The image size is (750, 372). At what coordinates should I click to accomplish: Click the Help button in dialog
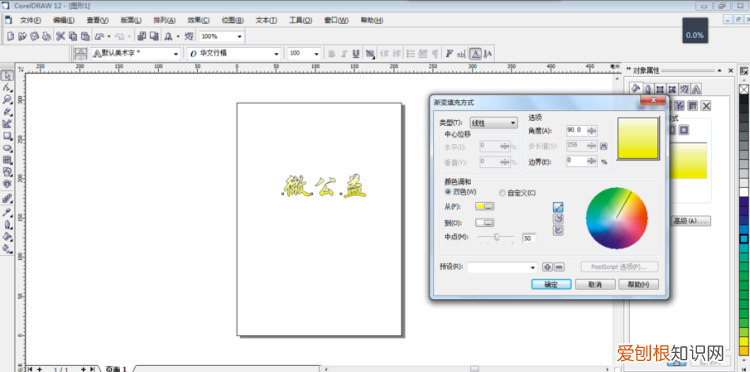[639, 284]
